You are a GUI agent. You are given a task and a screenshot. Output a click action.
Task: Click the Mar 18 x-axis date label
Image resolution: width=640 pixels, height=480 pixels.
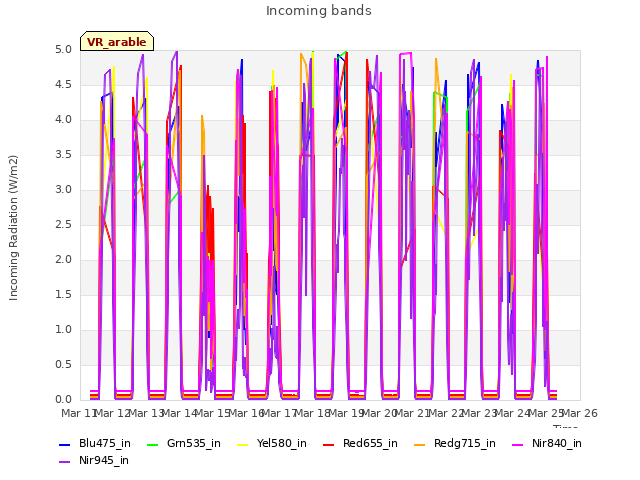pyautogui.click(x=313, y=413)
